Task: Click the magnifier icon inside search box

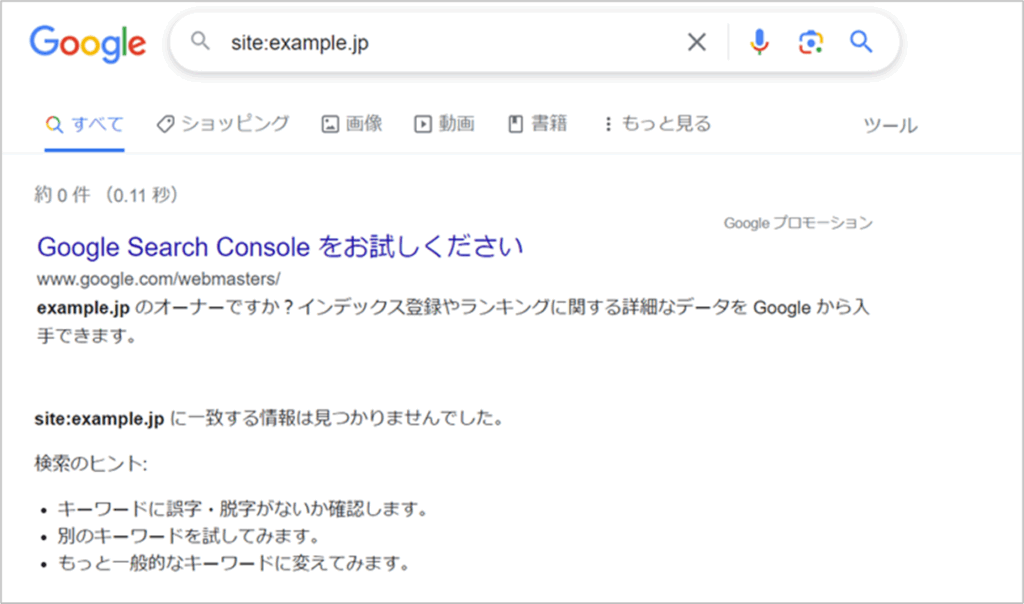Action: (x=202, y=42)
